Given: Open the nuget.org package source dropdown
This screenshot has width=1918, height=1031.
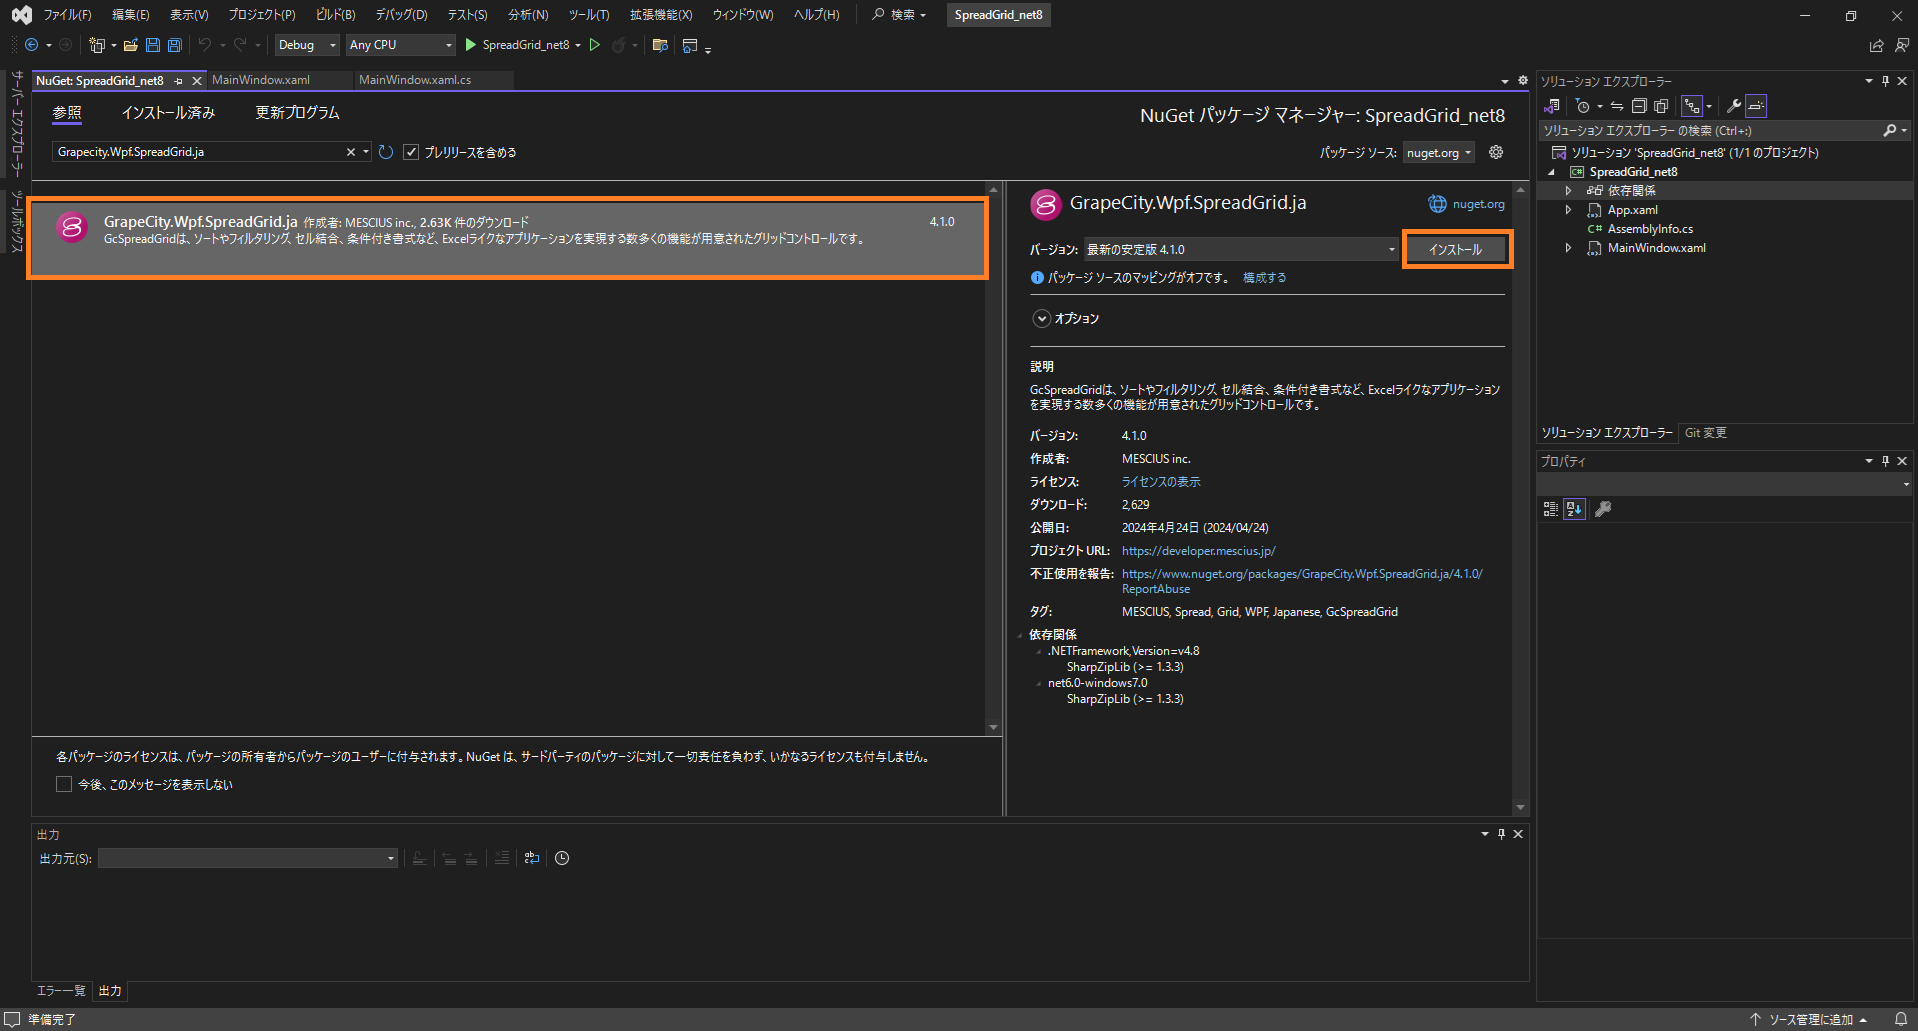Looking at the screenshot, I should click(x=1439, y=152).
